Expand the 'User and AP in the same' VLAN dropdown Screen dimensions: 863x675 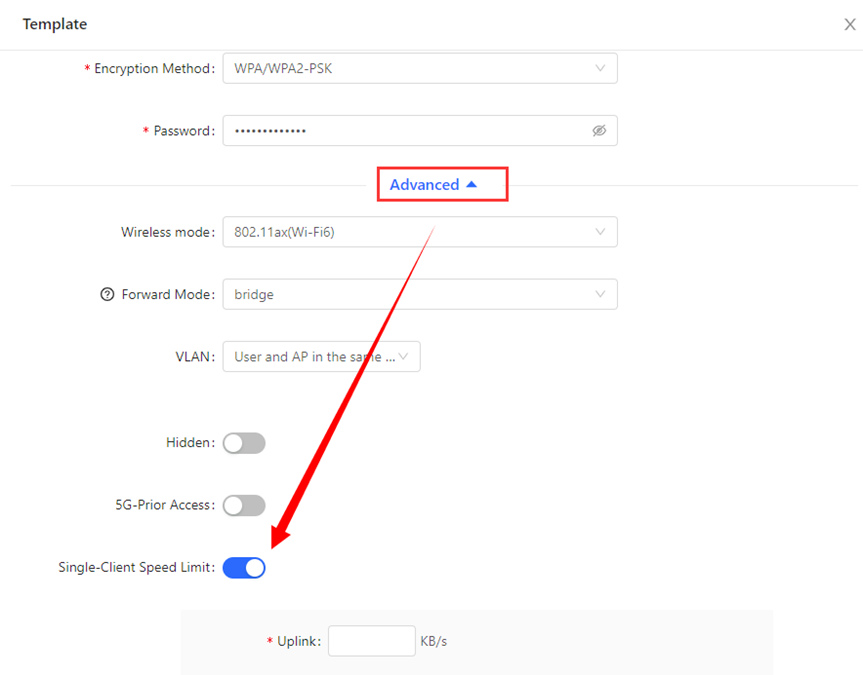(315, 357)
